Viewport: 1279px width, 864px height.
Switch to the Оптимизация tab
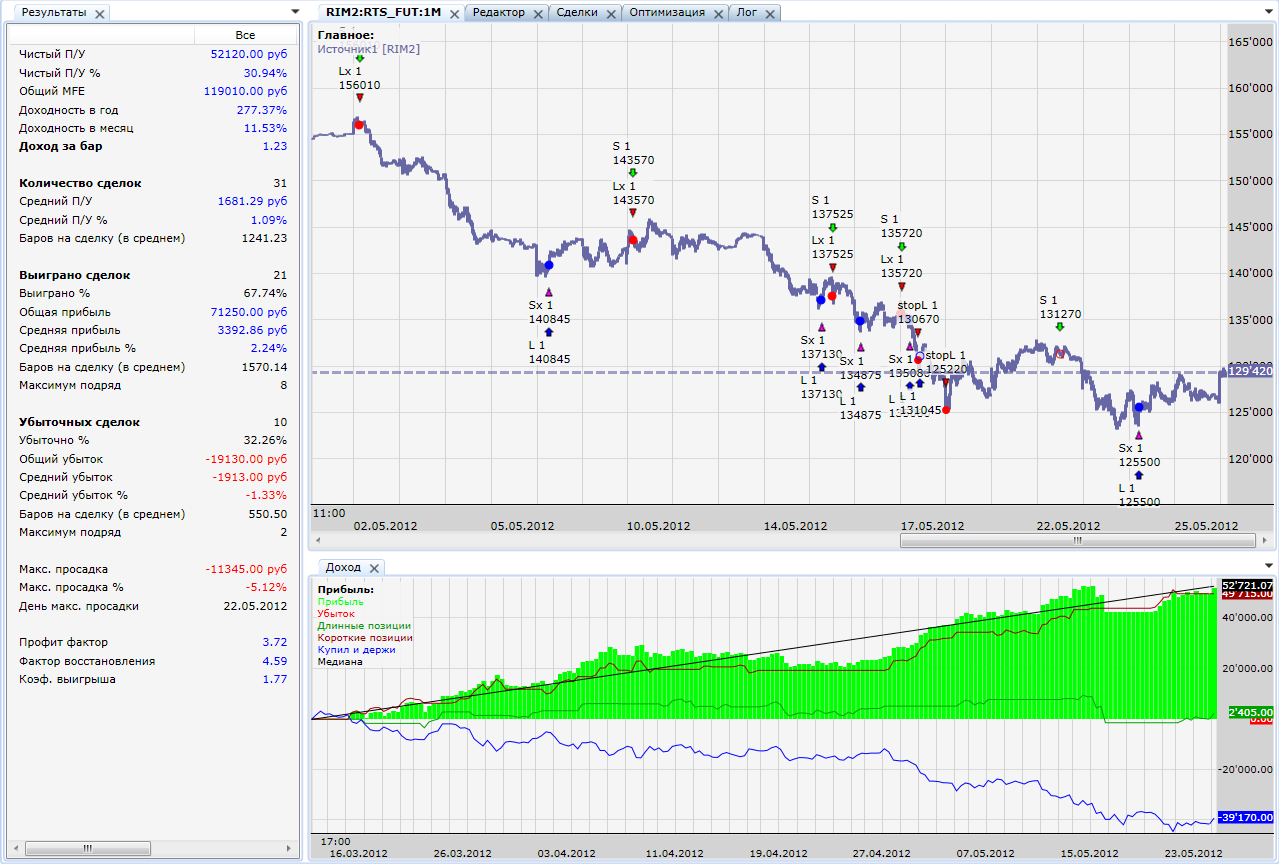tap(666, 13)
